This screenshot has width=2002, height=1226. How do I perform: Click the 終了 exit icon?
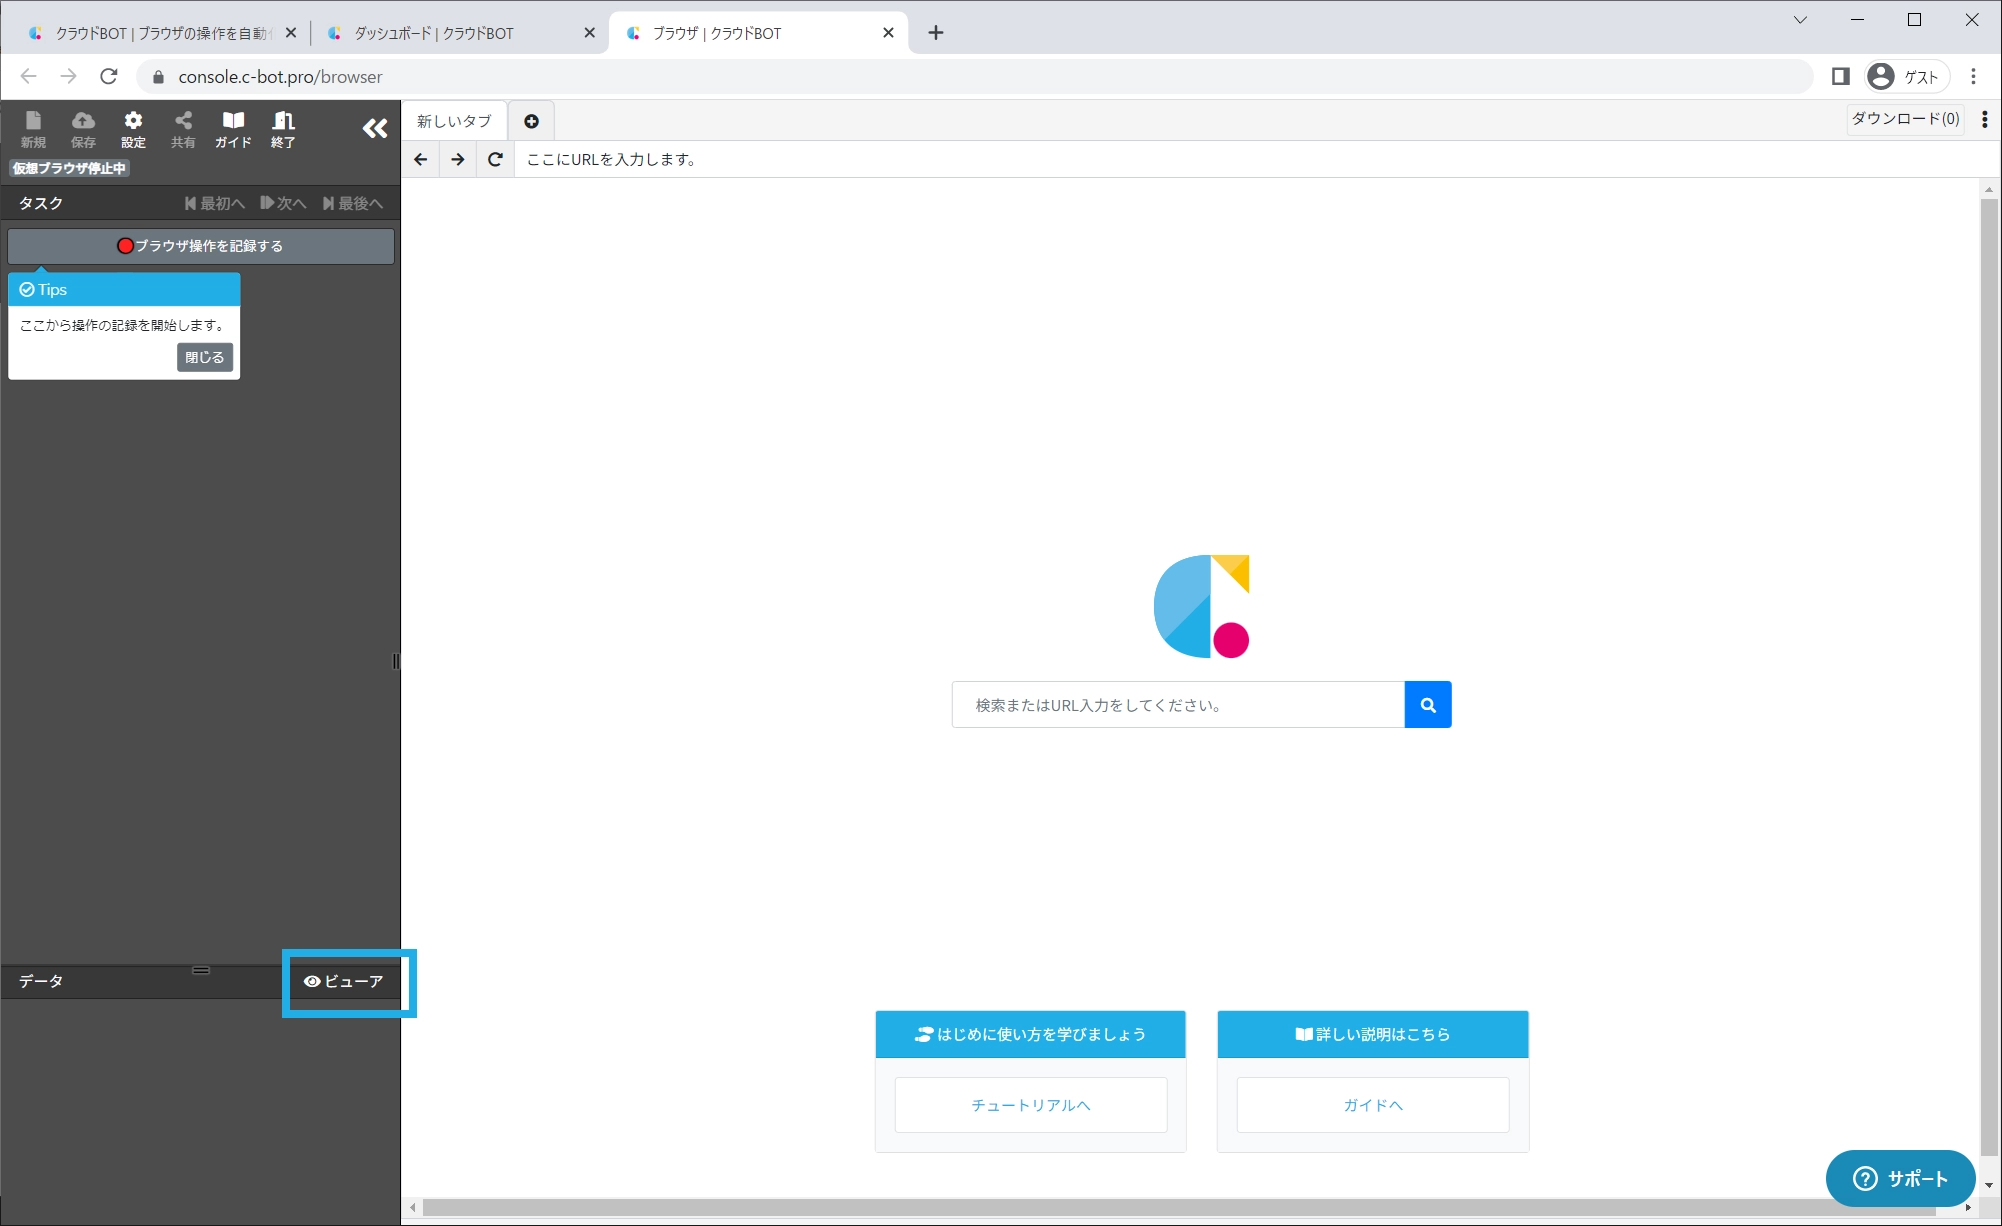pos(283,129)
